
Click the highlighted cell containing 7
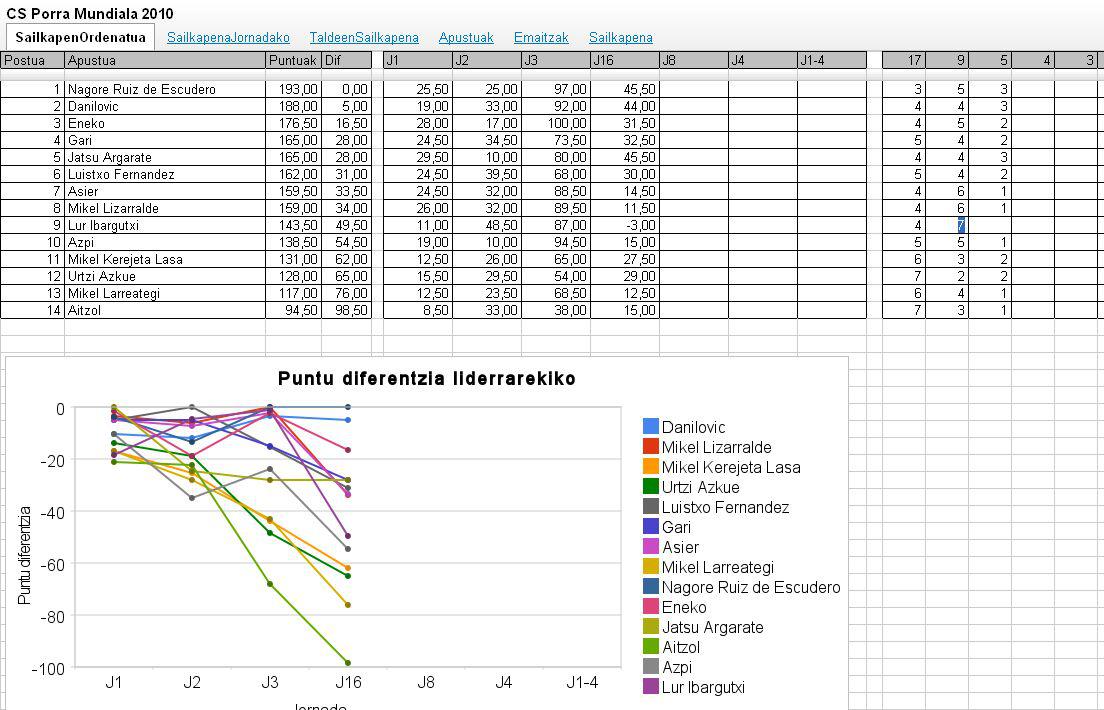(x=961, y=225)
